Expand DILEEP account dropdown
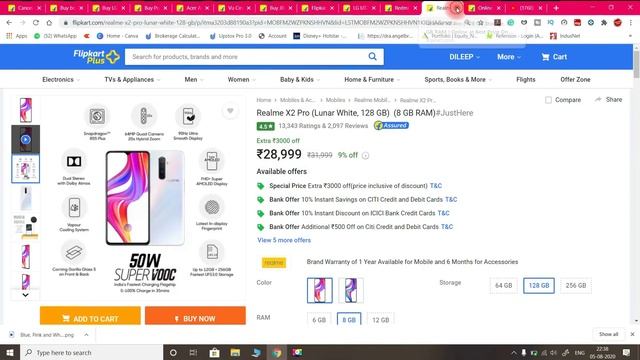This screenshot has width=640, height=360. point(464,57)
